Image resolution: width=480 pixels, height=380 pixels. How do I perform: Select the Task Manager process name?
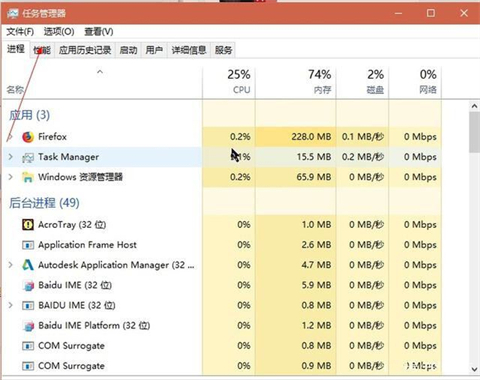pos(68,157)
